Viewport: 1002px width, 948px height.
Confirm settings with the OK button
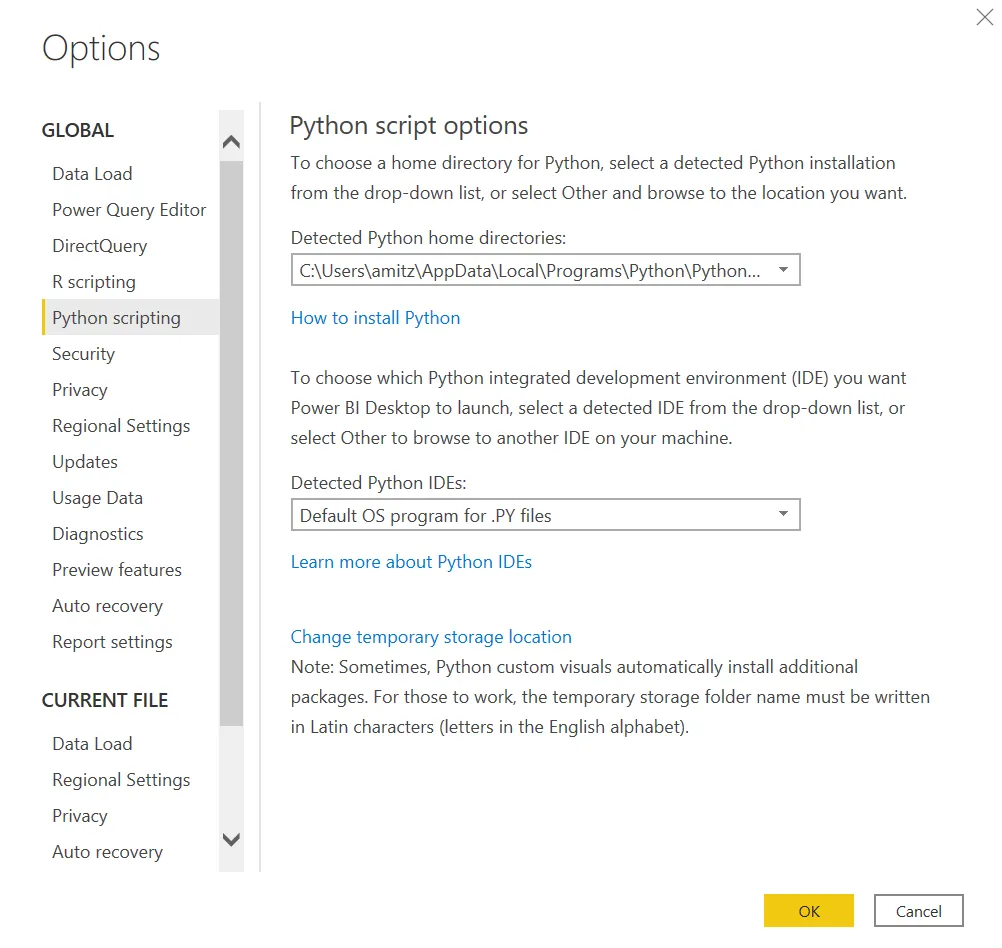tap(808, 911)
